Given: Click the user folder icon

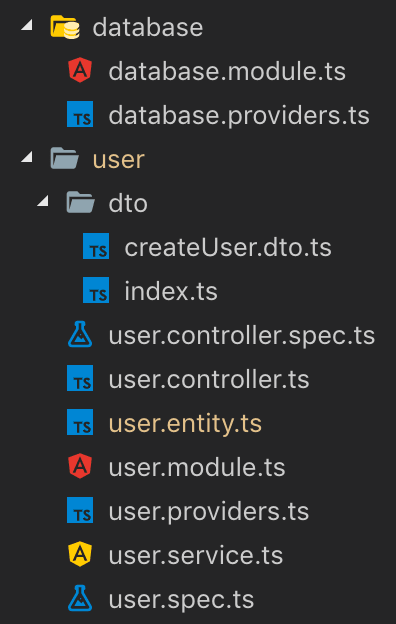Looking at the screenshot, I should (x=64, y=158).
